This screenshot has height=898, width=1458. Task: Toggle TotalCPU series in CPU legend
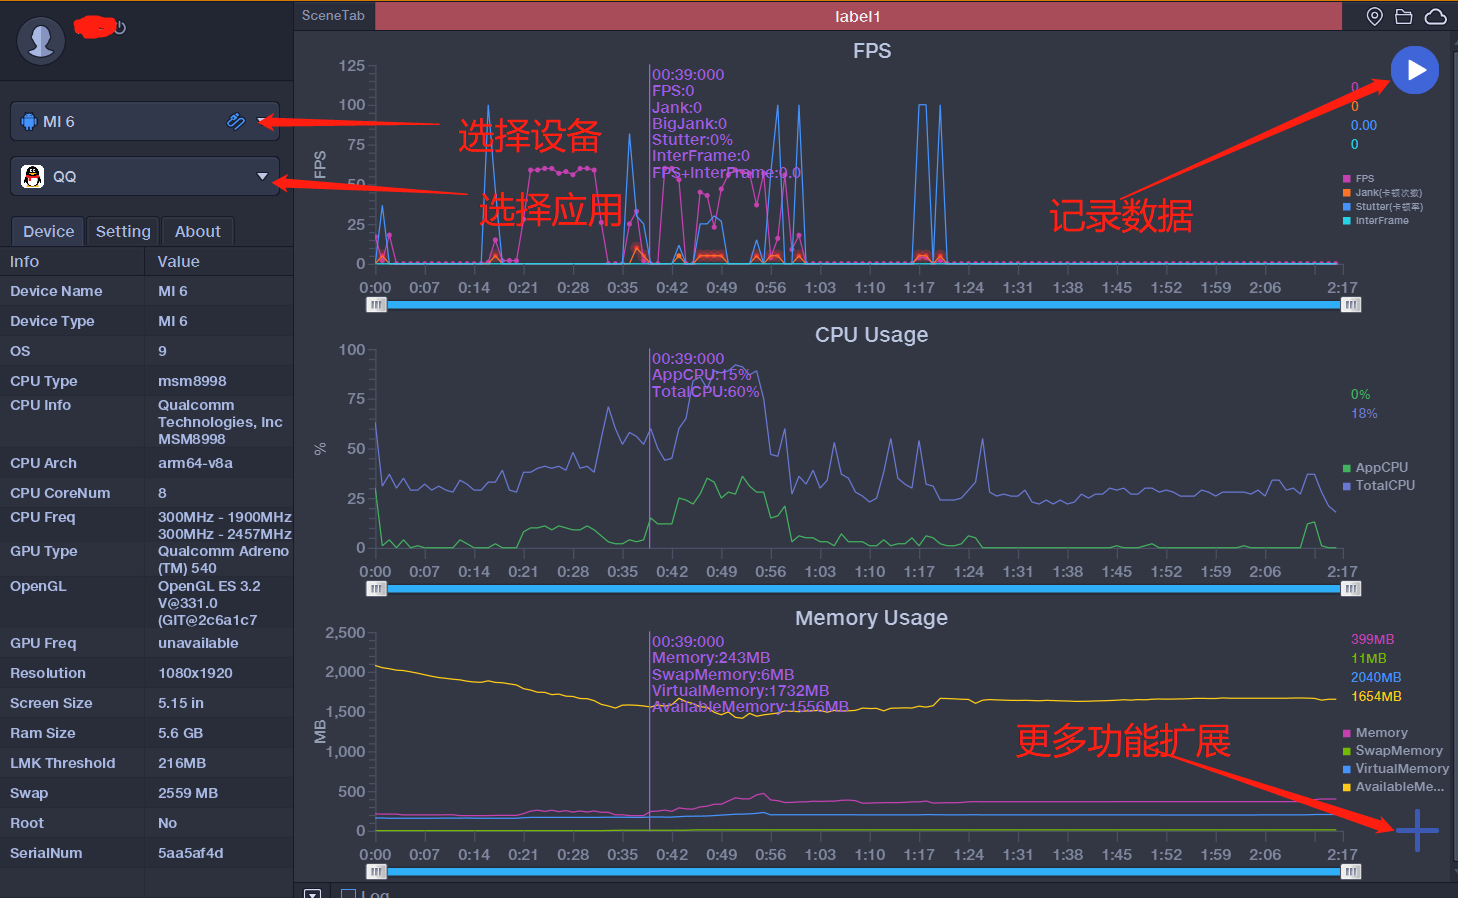(x=1379, y=485)
